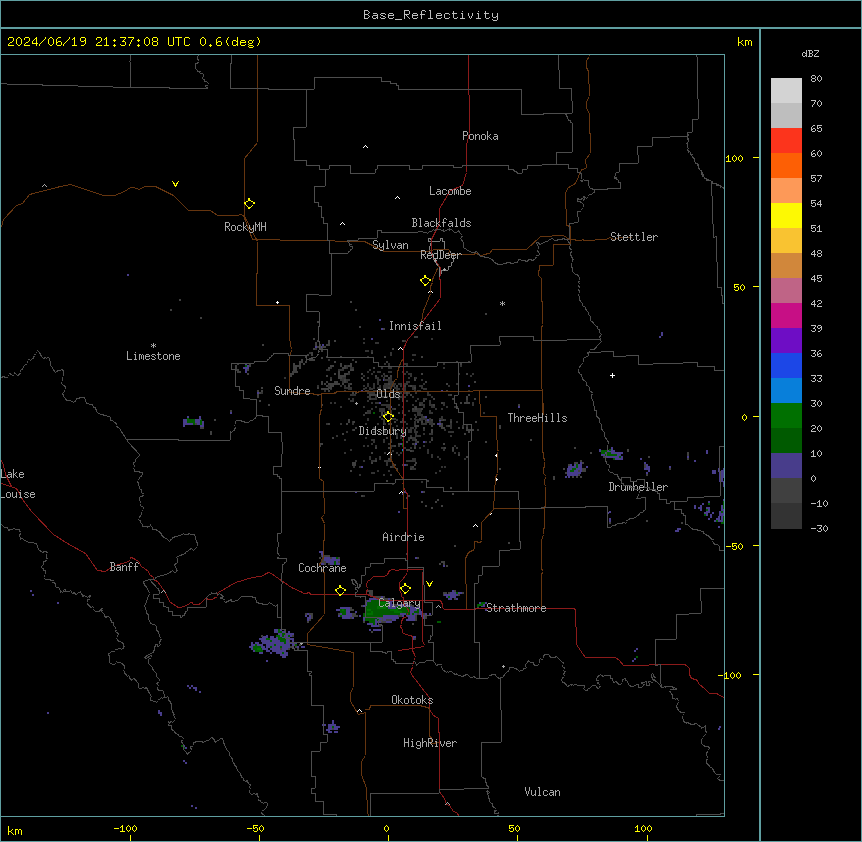Pick the brown 45-48 dBZ legend swatch
This screenshot has width=862, height=842.
[786, 265]
